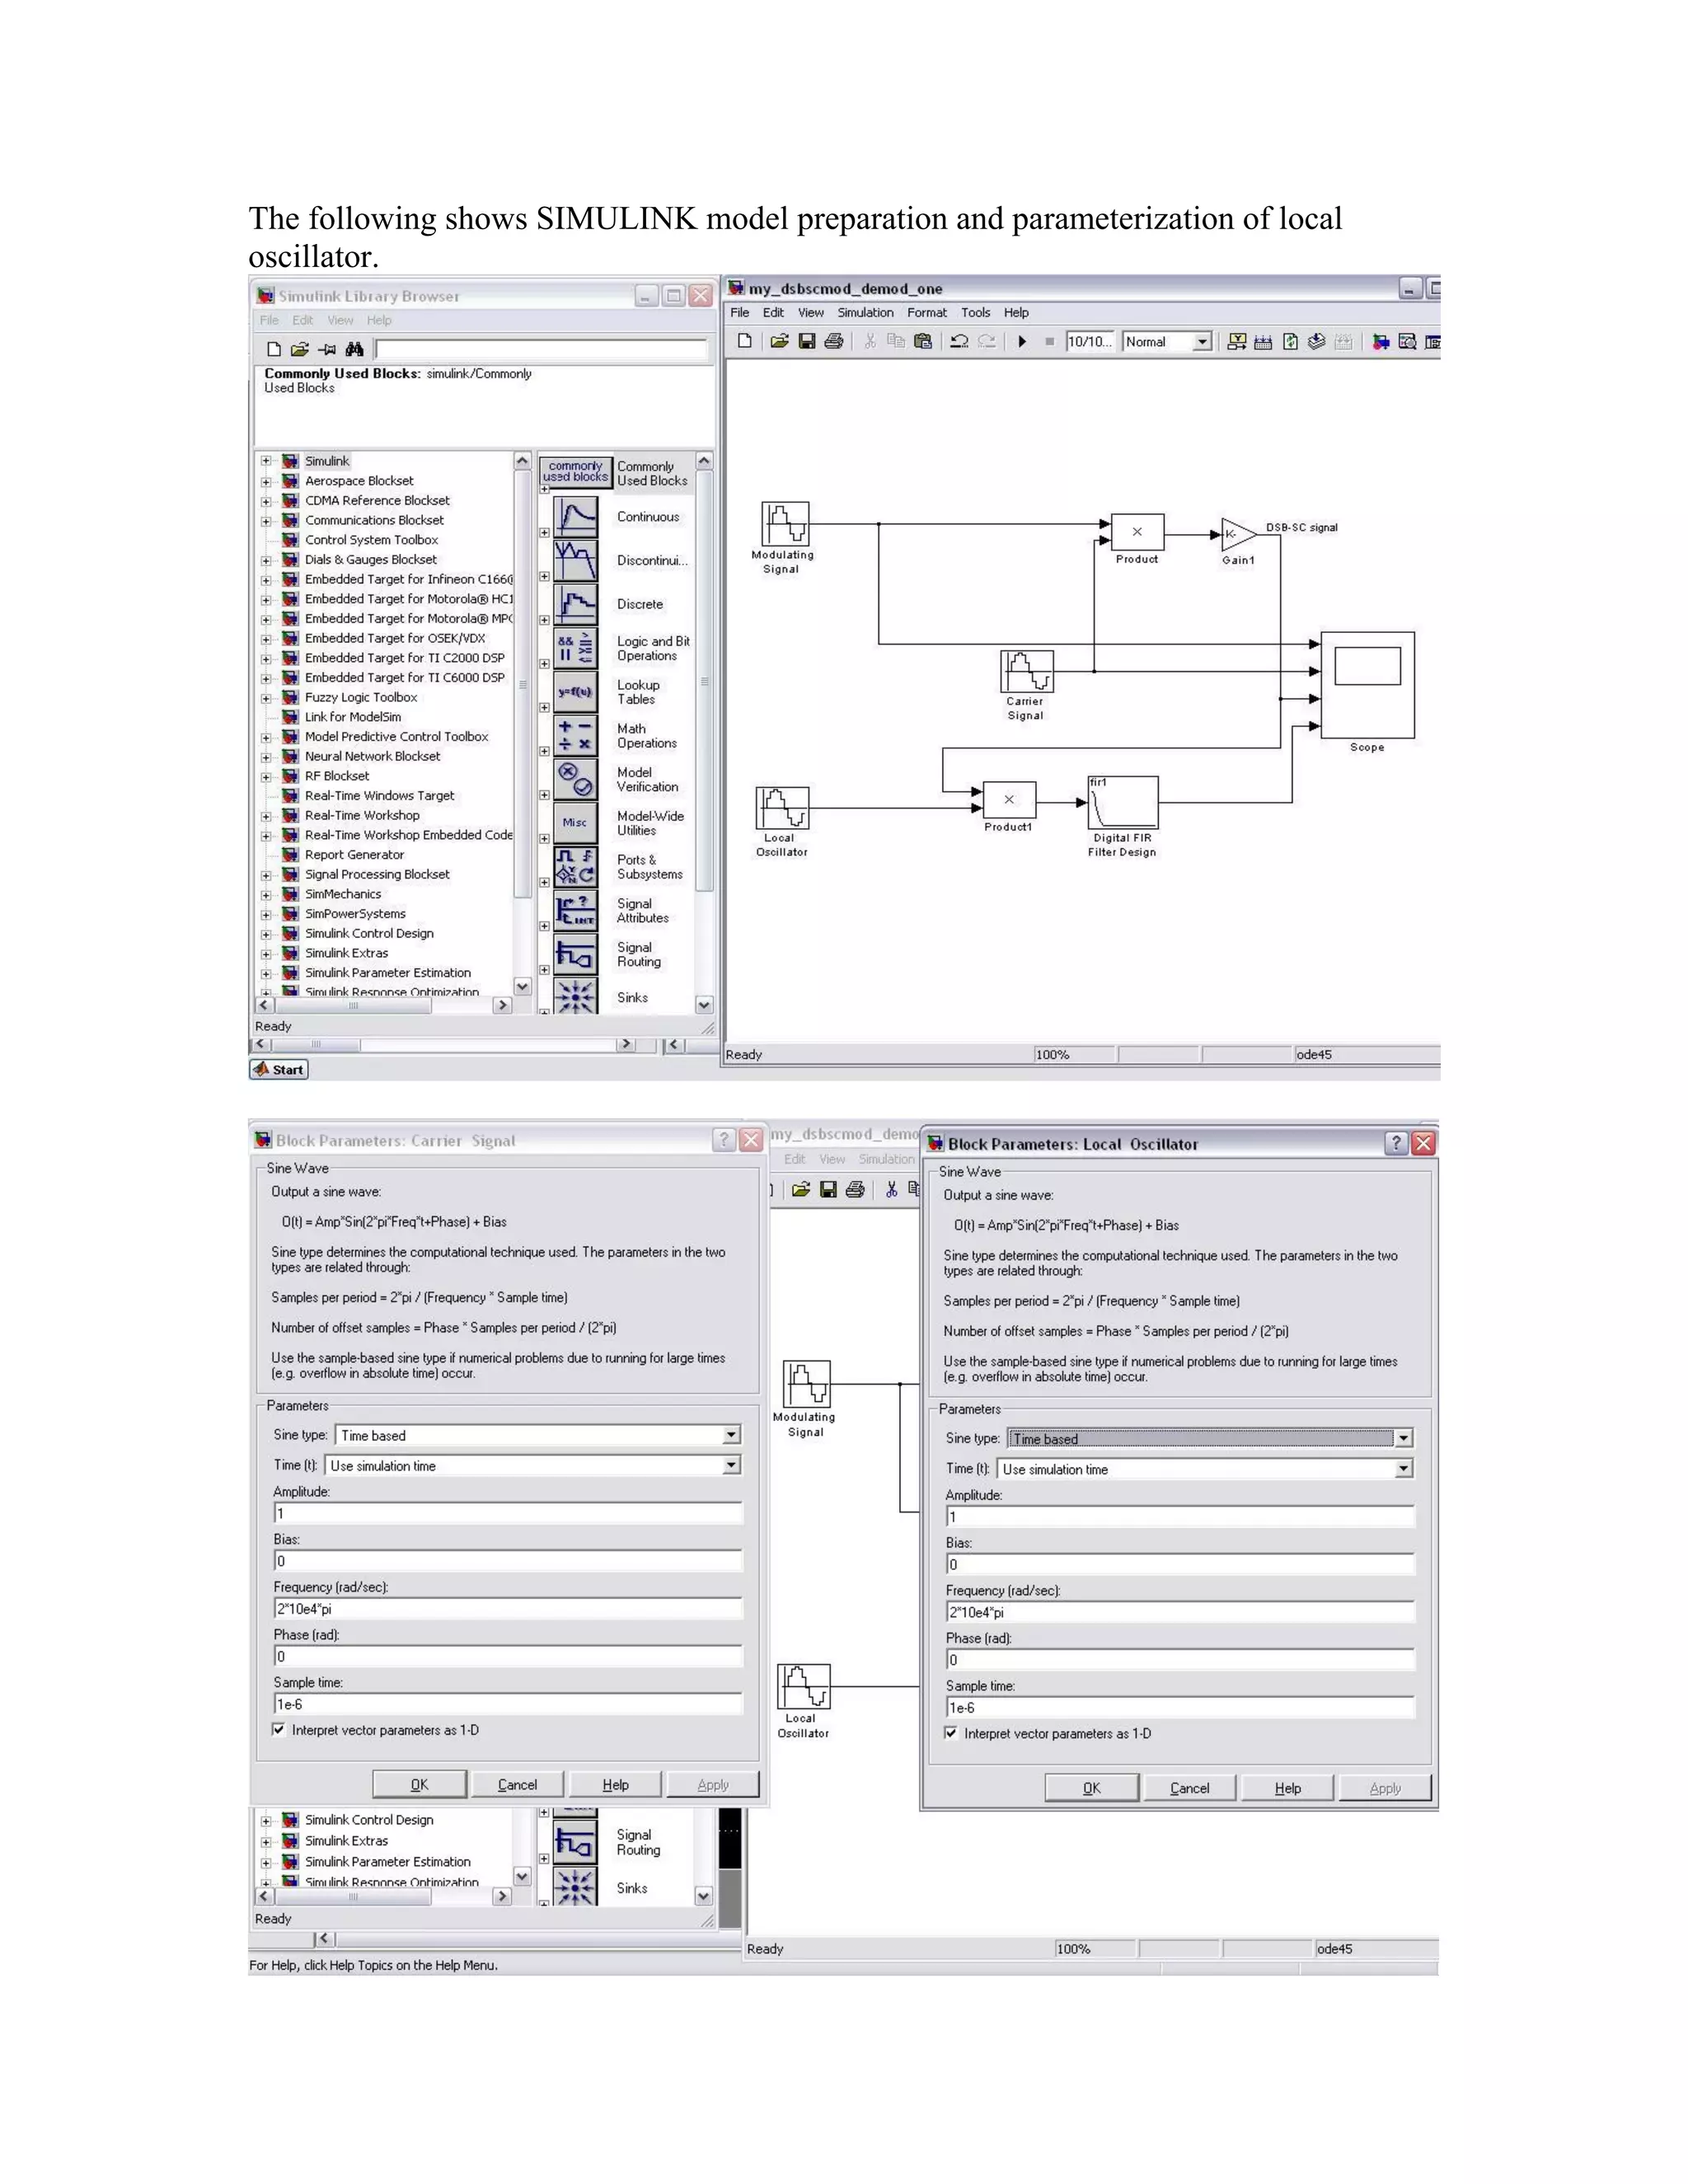Toggle Interpret vector parameters in Local Oscillator
This screenshot has height=2184, width=1688.
(x=951, y=1733)
